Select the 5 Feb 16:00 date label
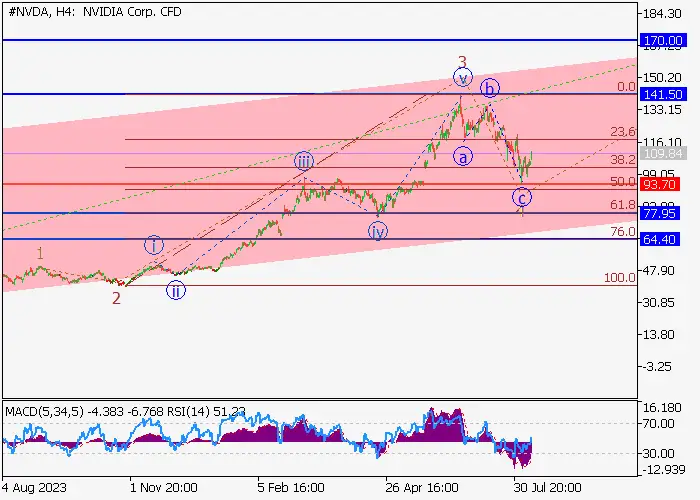 (291, 487)
